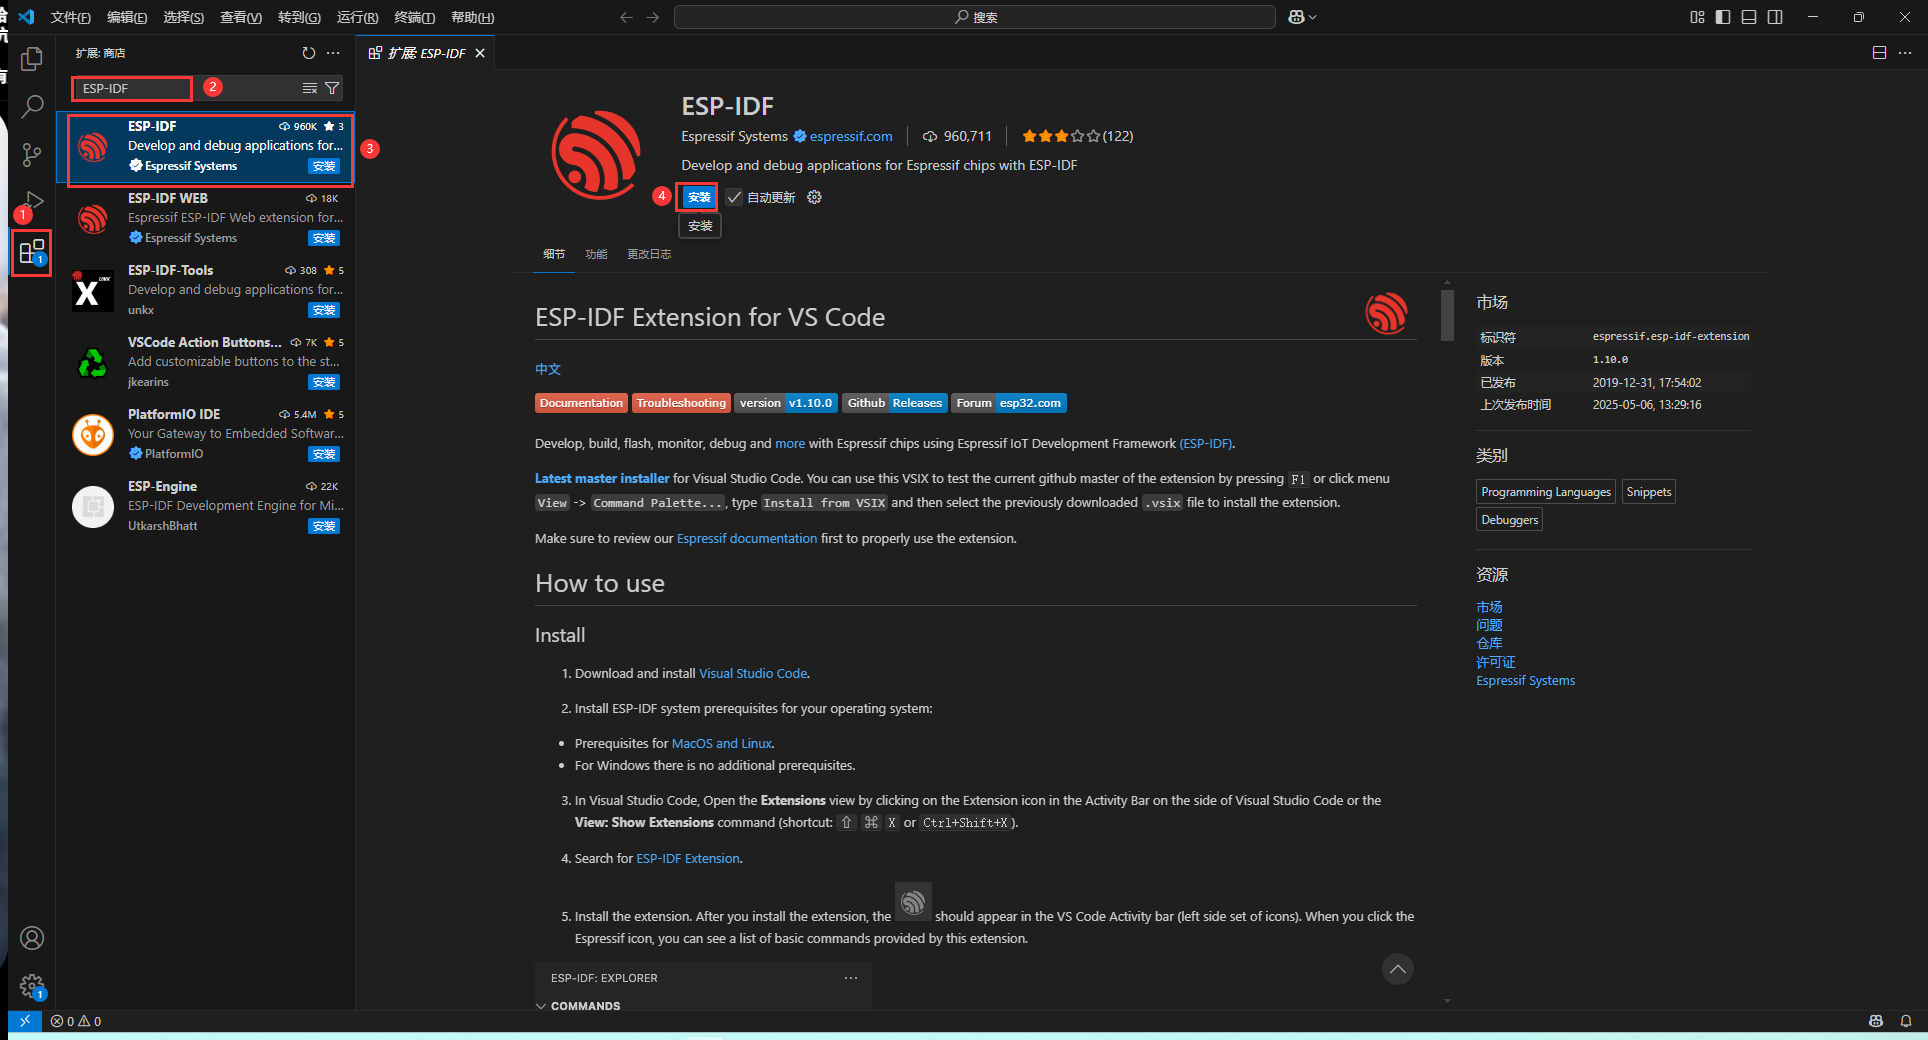Open the View menu
The height and width of the screenshot is (1040, 1928).
point(241,17)
